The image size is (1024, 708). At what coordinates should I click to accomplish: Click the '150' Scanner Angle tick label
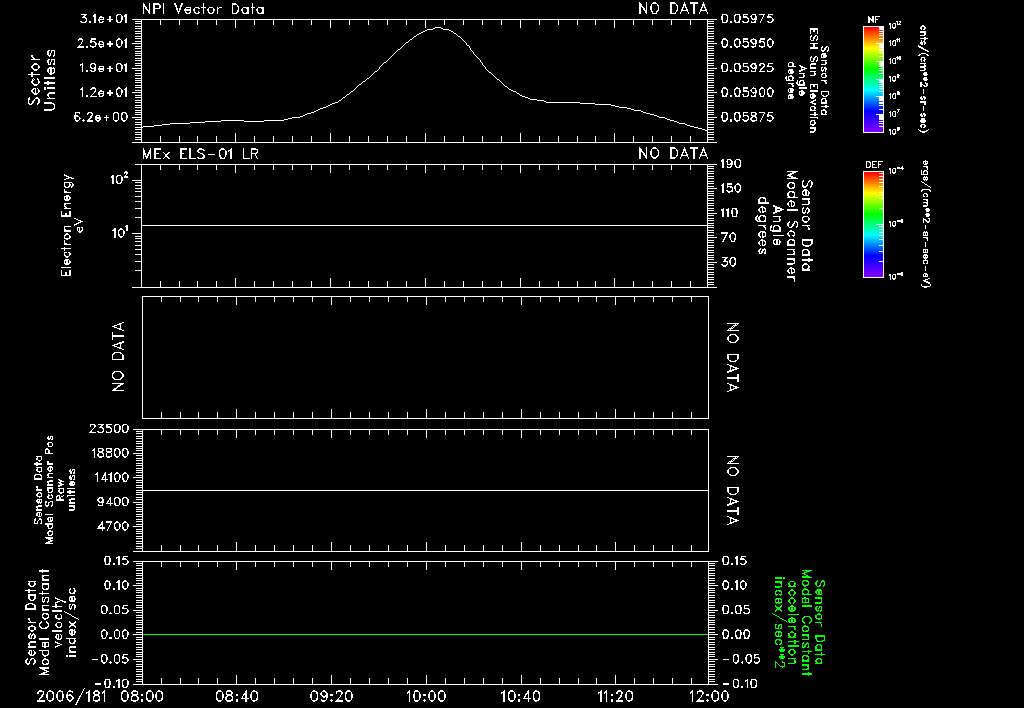[731, 189]
